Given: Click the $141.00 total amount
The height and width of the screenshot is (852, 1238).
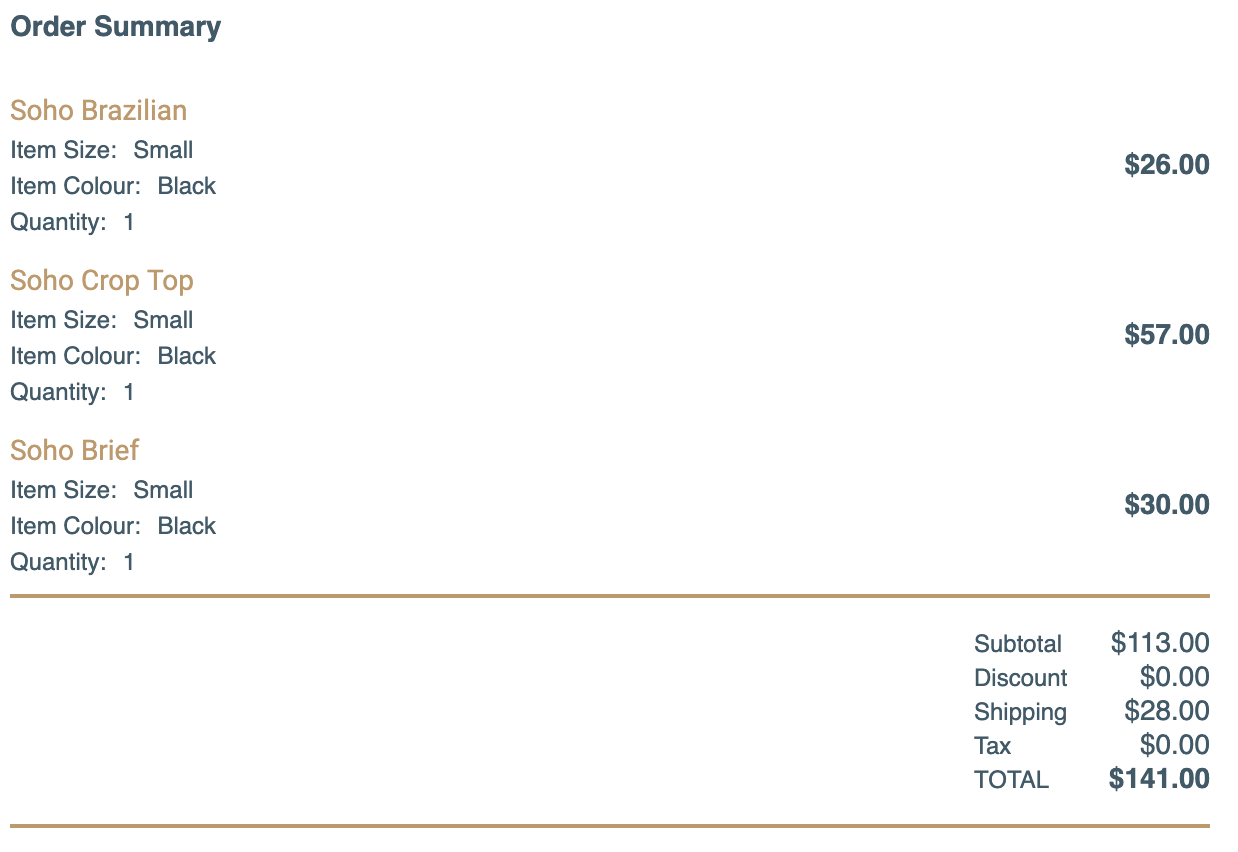Looking at the screenshot, I should (1159, 779).
